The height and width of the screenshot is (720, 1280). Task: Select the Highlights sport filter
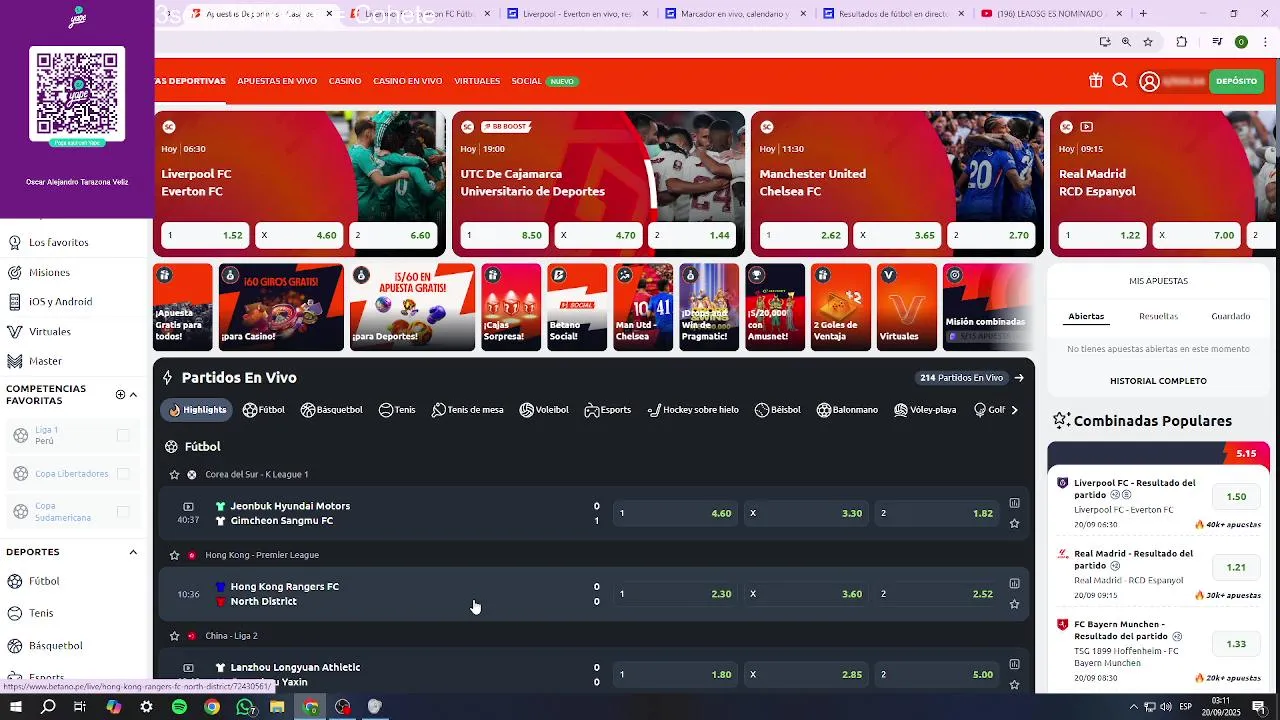tap(197, 410)
